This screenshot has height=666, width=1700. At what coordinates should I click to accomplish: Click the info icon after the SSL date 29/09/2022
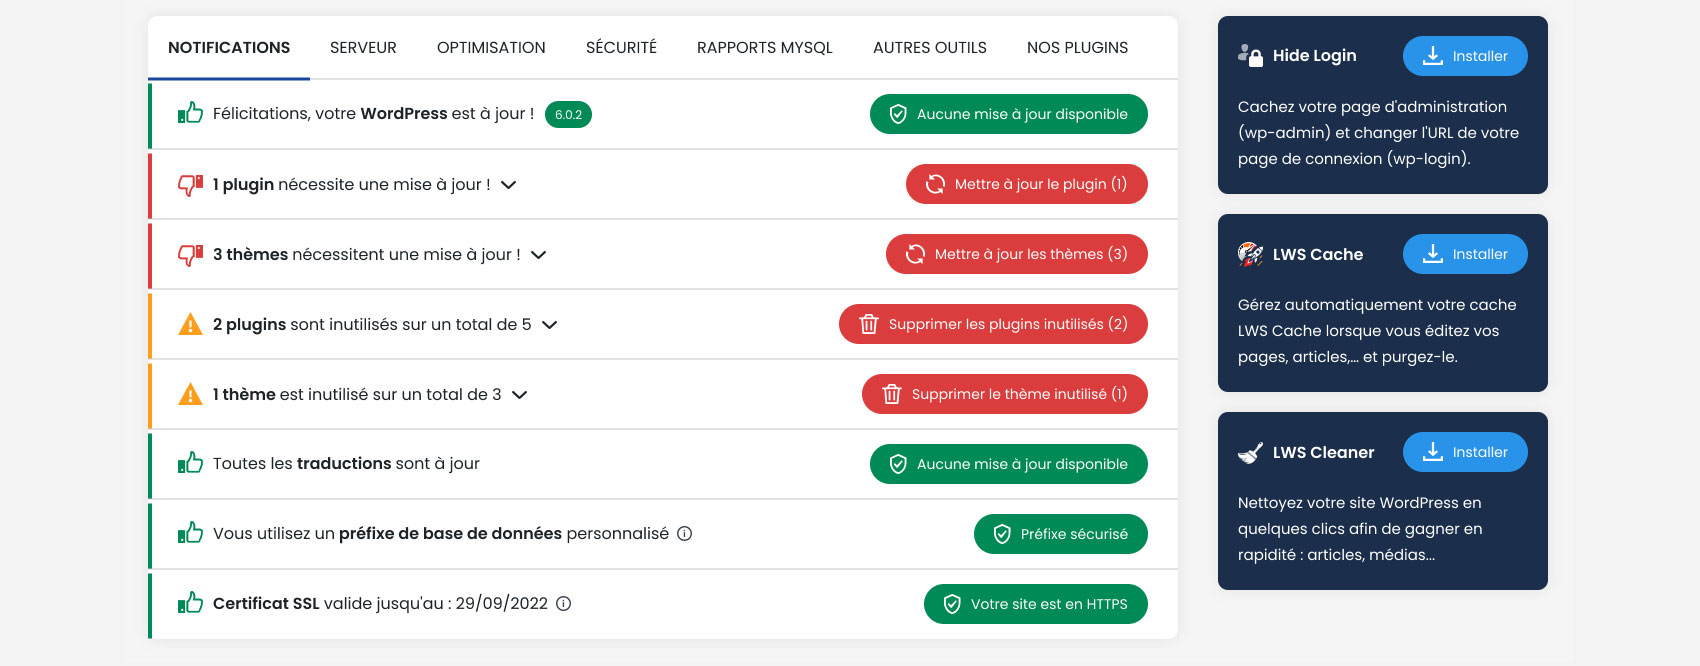coord(564,604)
